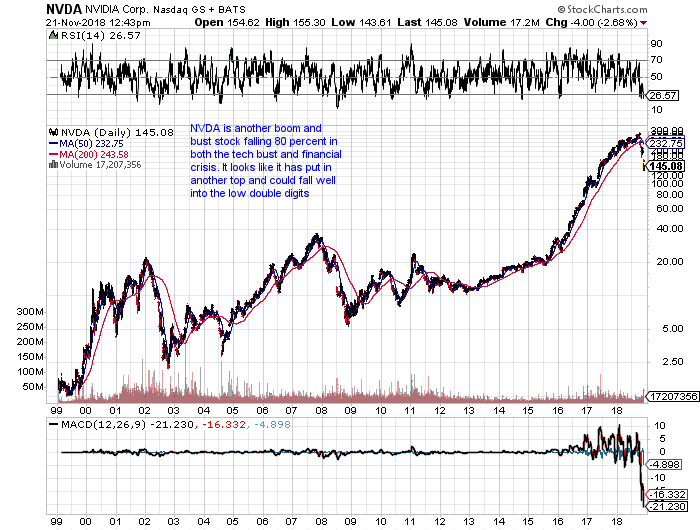Image resolution: width=700 pixels, height=530 pixels.
Task: Click year 18 below the MACD panel
Action: (617, 522)
